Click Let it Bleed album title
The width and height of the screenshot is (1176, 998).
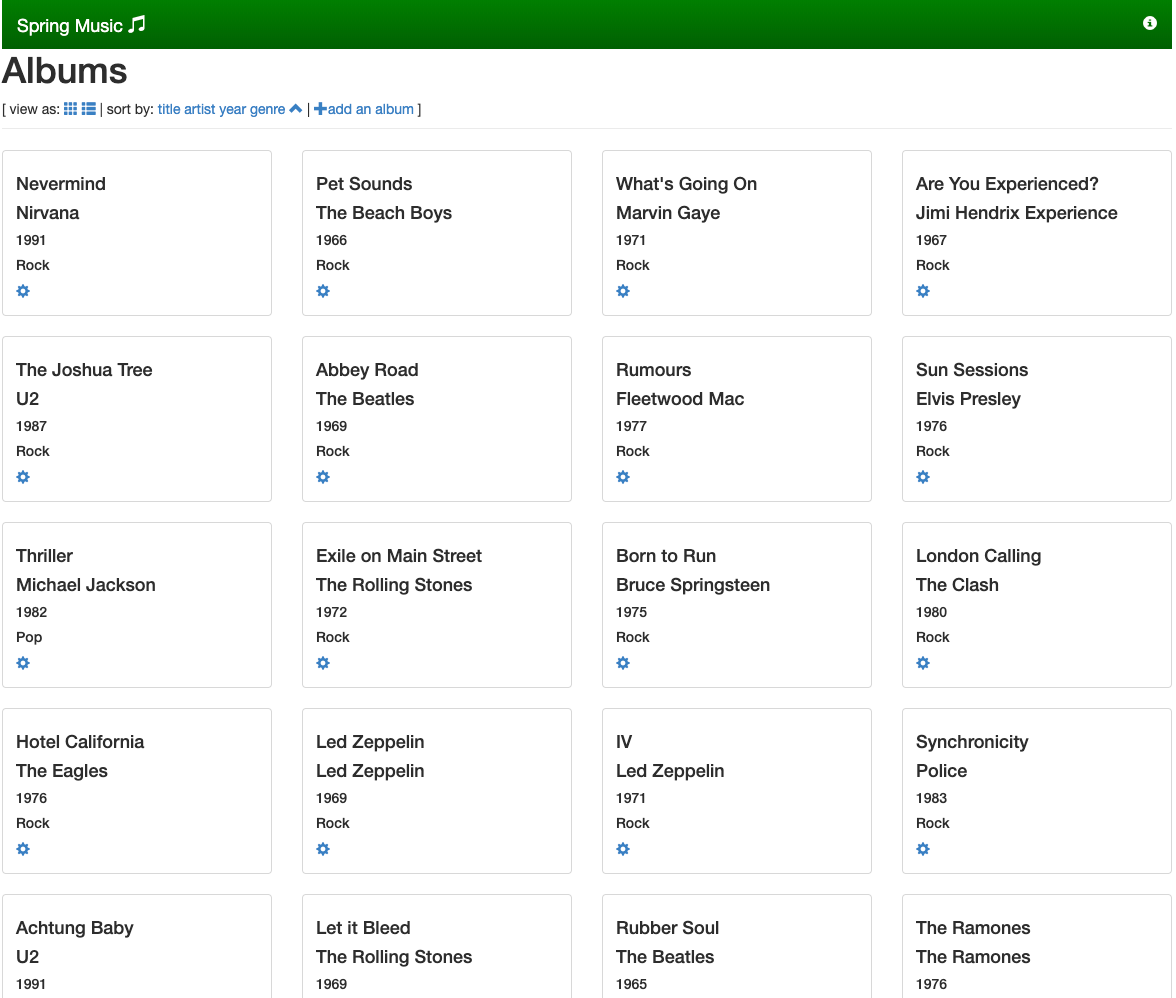coord(364,928)
